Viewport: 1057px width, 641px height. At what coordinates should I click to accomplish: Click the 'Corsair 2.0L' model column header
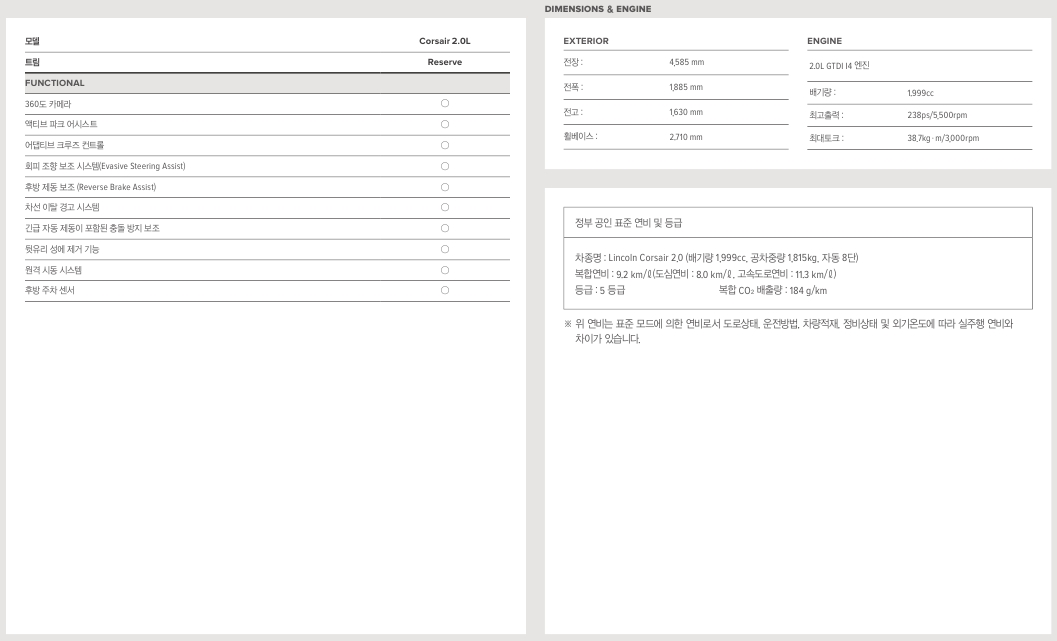click(445, 41)
